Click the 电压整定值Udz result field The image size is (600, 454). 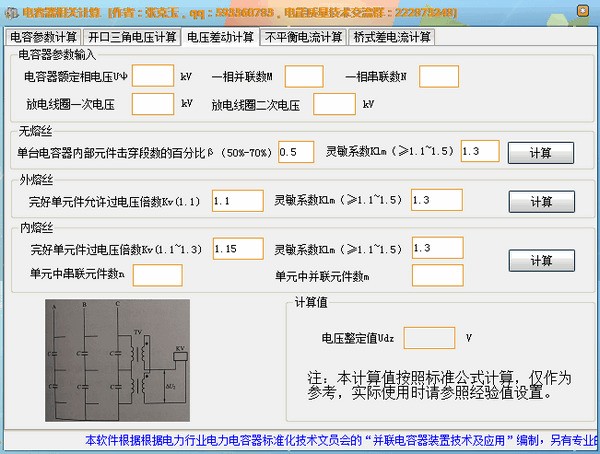(429, 338)
